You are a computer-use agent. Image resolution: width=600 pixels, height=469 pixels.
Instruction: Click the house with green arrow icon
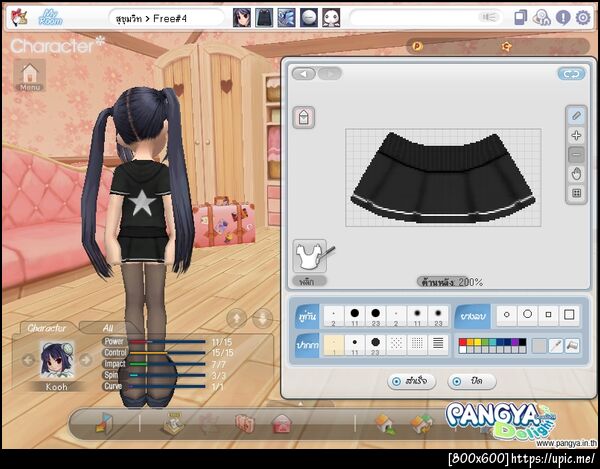pyautogui.click(x=385, y=425)
